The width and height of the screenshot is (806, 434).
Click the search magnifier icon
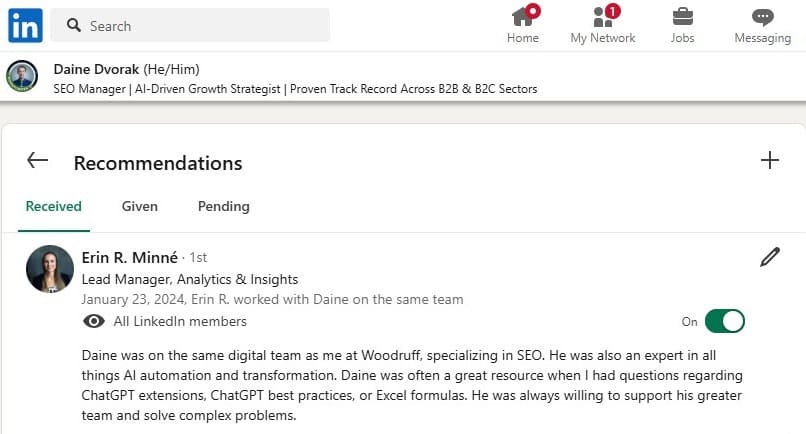coord(74,25)
